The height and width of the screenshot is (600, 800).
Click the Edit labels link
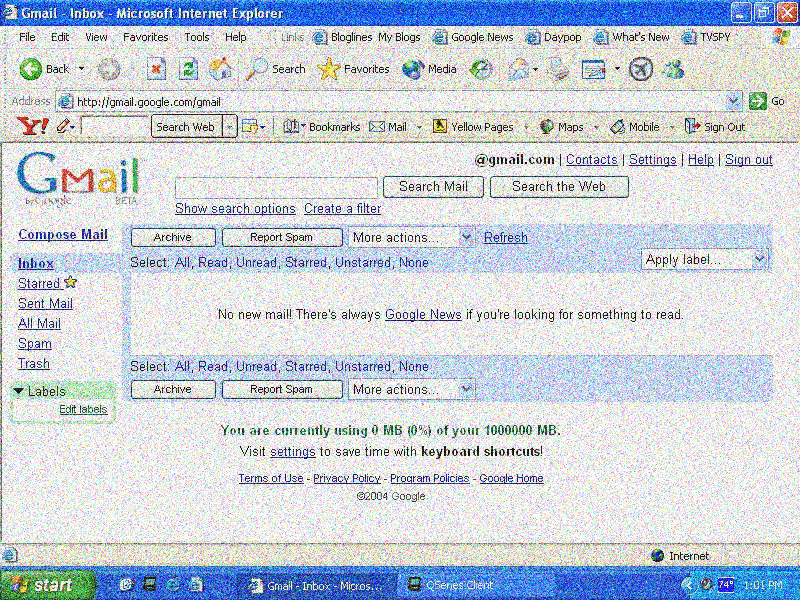pyautogui.click(x=83, y=409)
